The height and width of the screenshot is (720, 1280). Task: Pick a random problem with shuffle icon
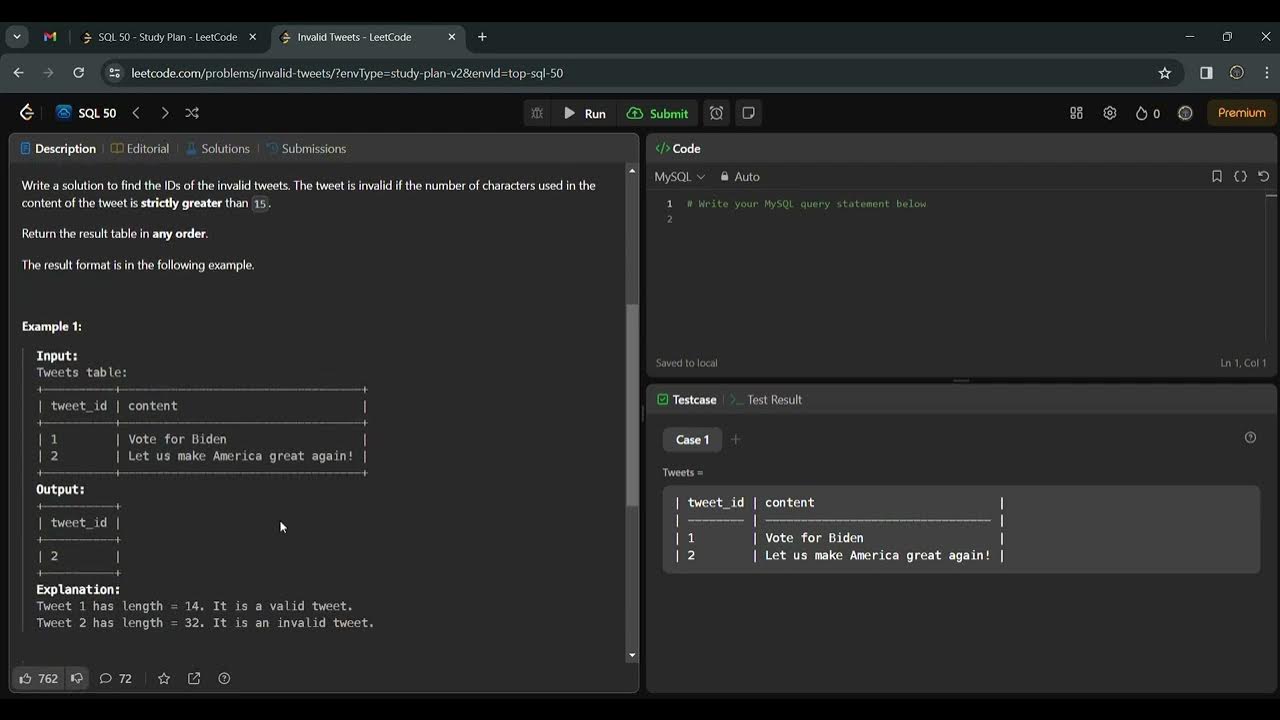(192, 113)
